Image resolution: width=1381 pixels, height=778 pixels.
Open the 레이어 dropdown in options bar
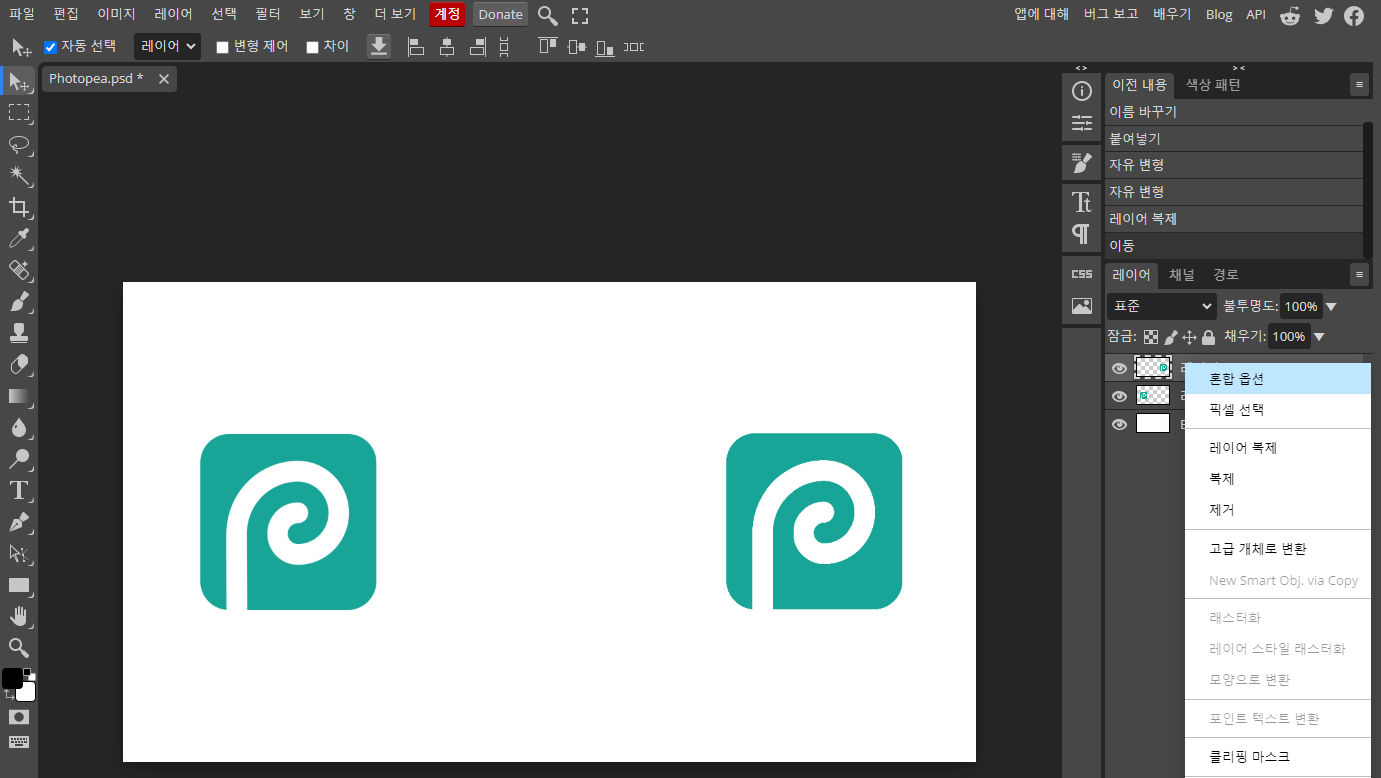click(x=167, y=46)
